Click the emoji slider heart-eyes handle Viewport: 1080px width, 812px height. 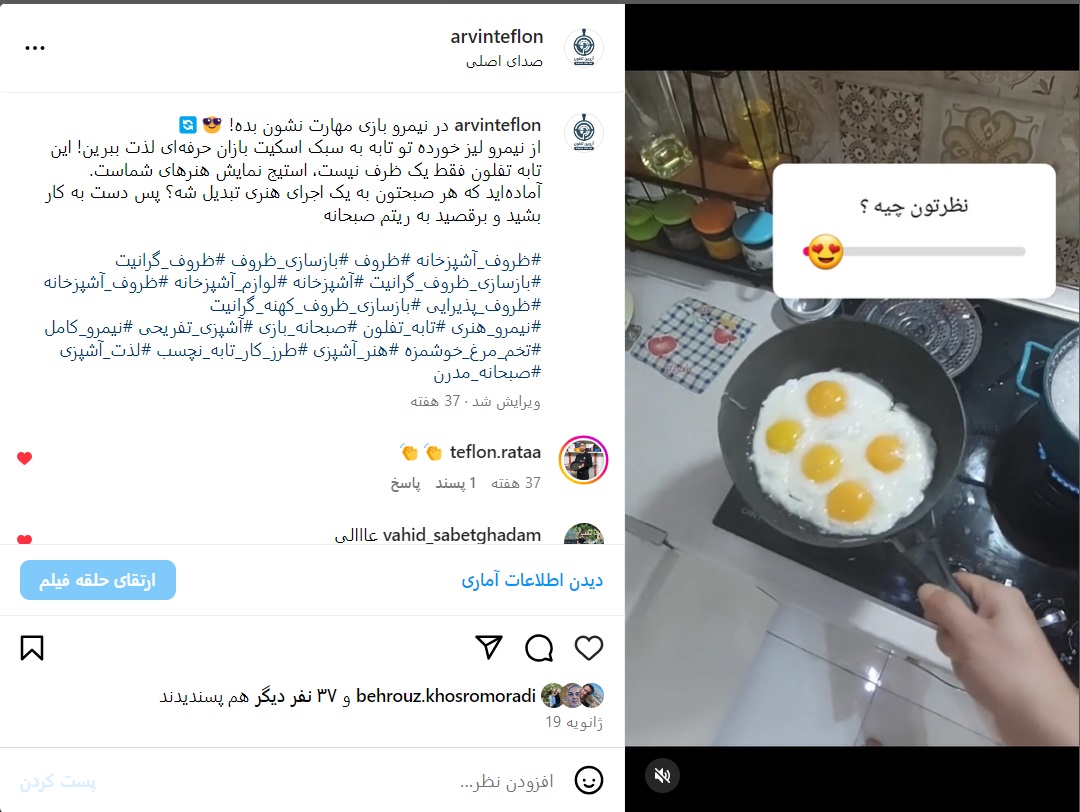(825, 252)
